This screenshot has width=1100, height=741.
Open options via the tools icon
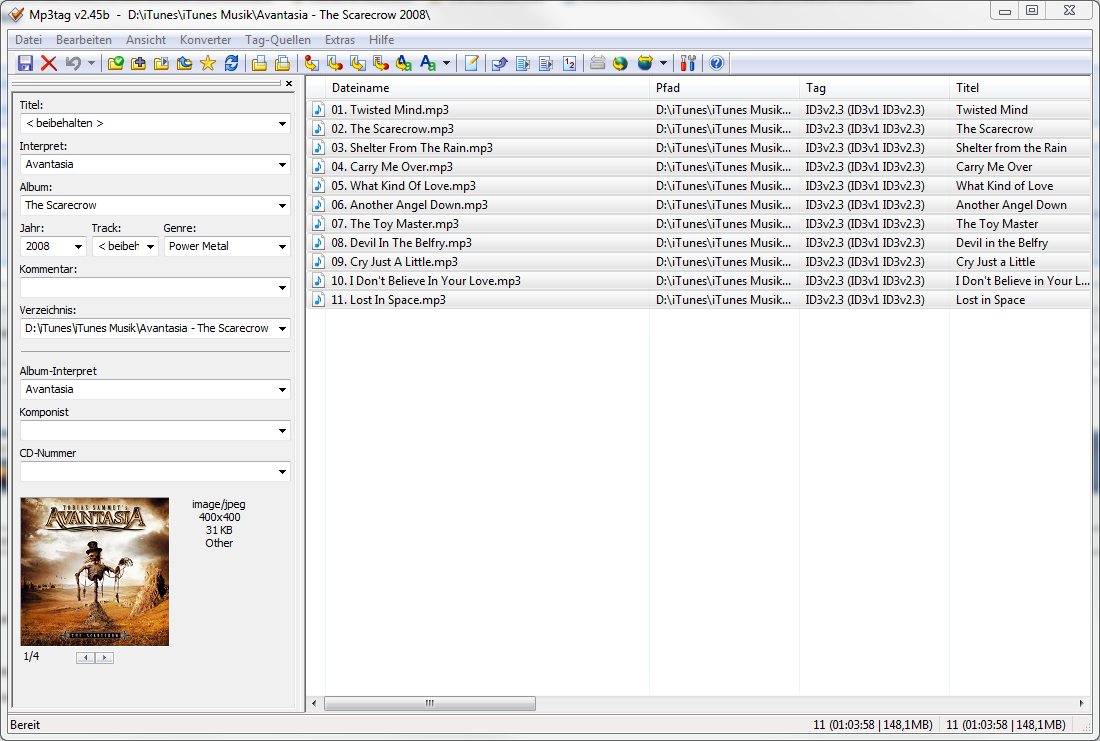[x=688, y=63]
